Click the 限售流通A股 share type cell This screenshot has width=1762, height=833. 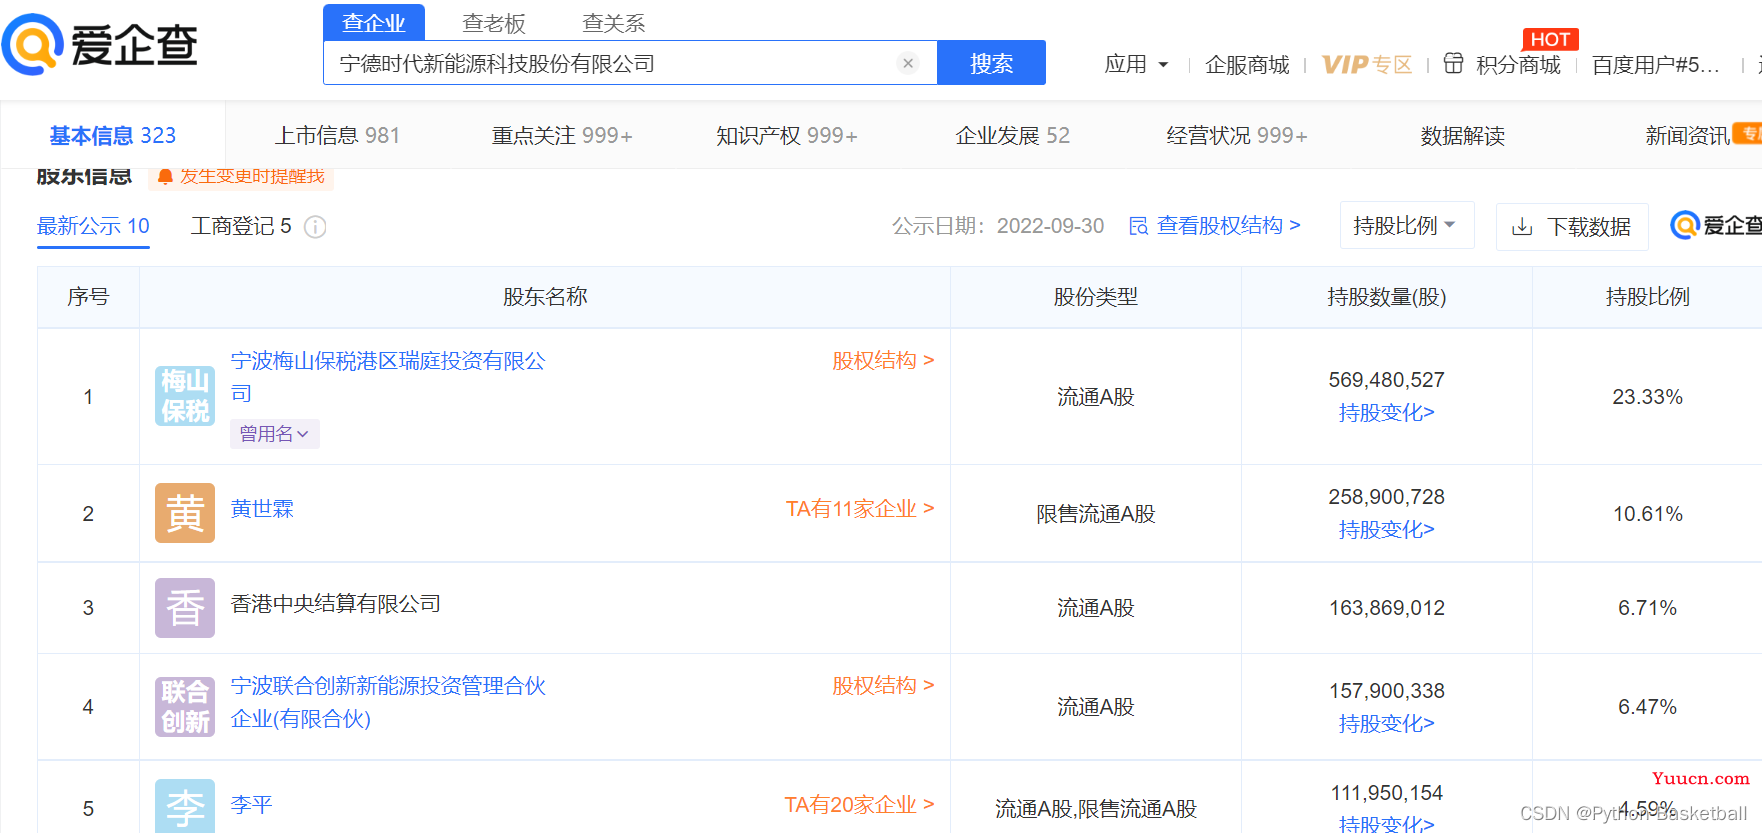pyautogui.click(x=1095, y=514)
